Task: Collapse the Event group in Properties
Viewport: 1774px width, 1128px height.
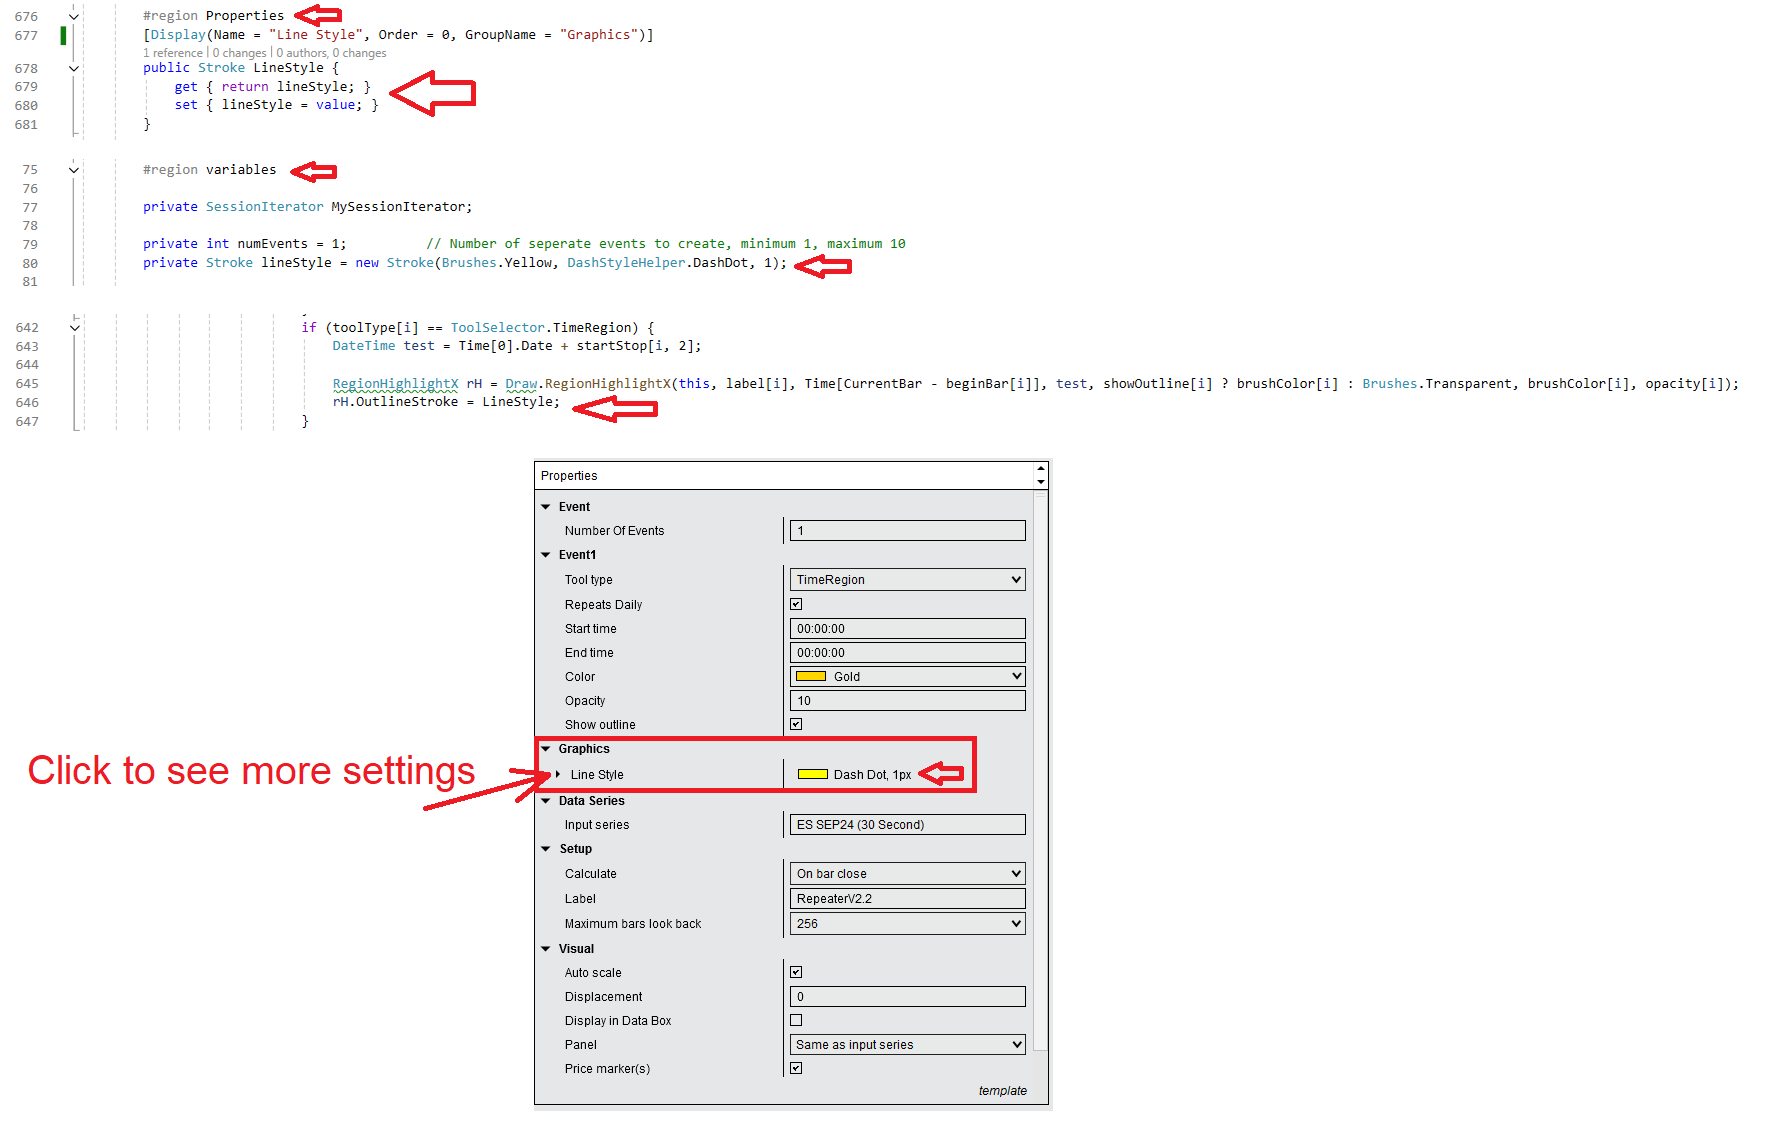Action: 546,507
